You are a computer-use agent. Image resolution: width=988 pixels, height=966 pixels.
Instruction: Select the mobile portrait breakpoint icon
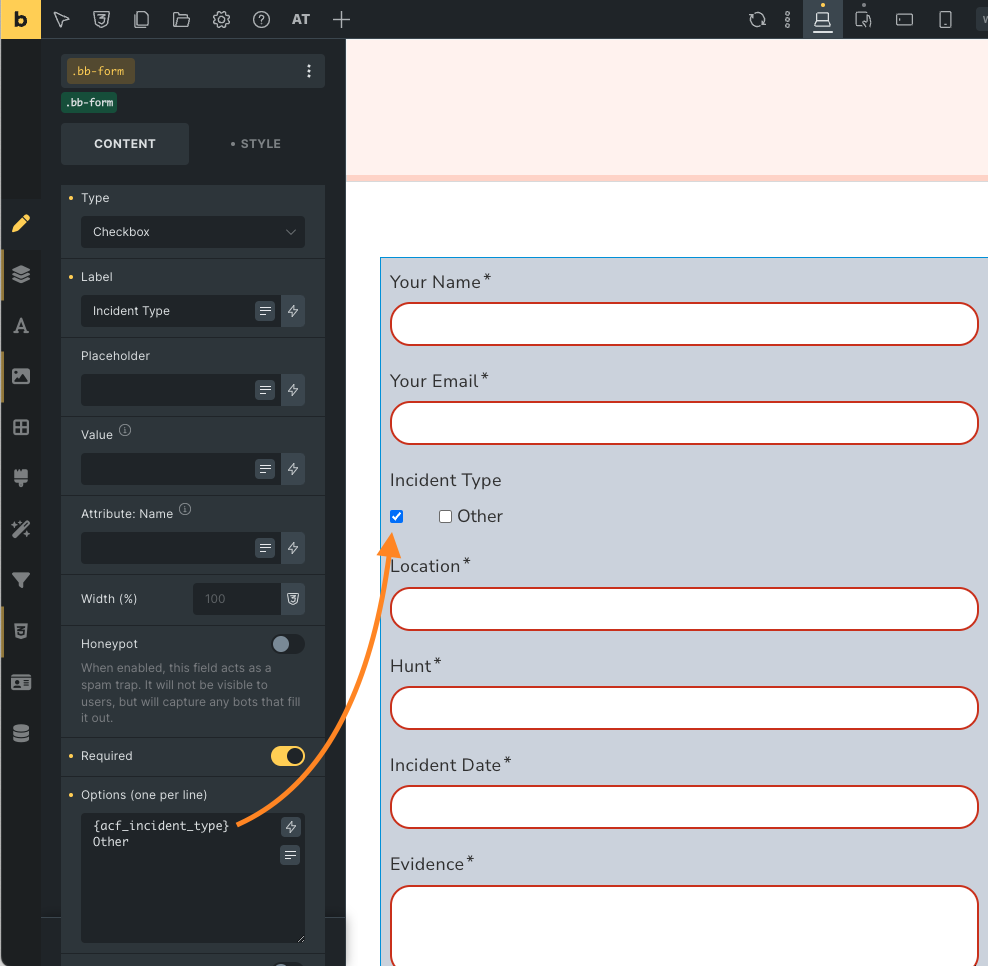945,20
